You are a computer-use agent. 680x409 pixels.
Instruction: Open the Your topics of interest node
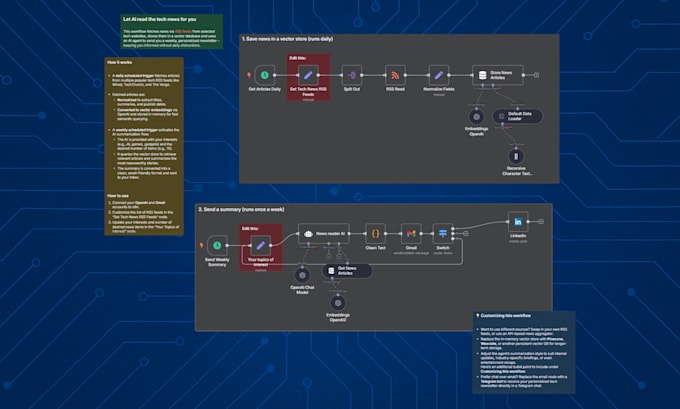[261, 246]
